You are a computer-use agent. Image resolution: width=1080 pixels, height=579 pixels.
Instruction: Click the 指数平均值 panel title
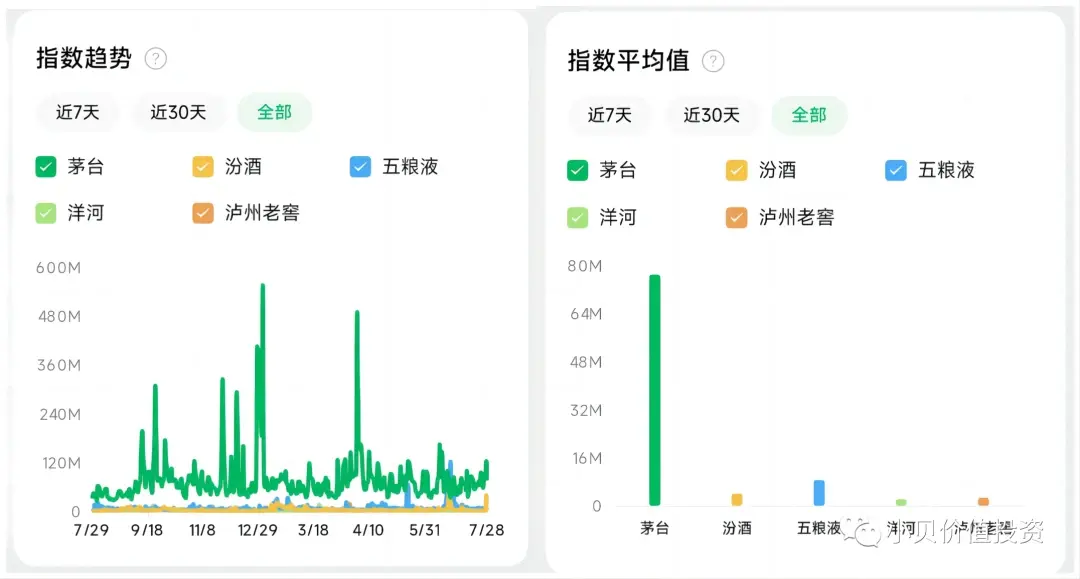[x=628, y=61]
